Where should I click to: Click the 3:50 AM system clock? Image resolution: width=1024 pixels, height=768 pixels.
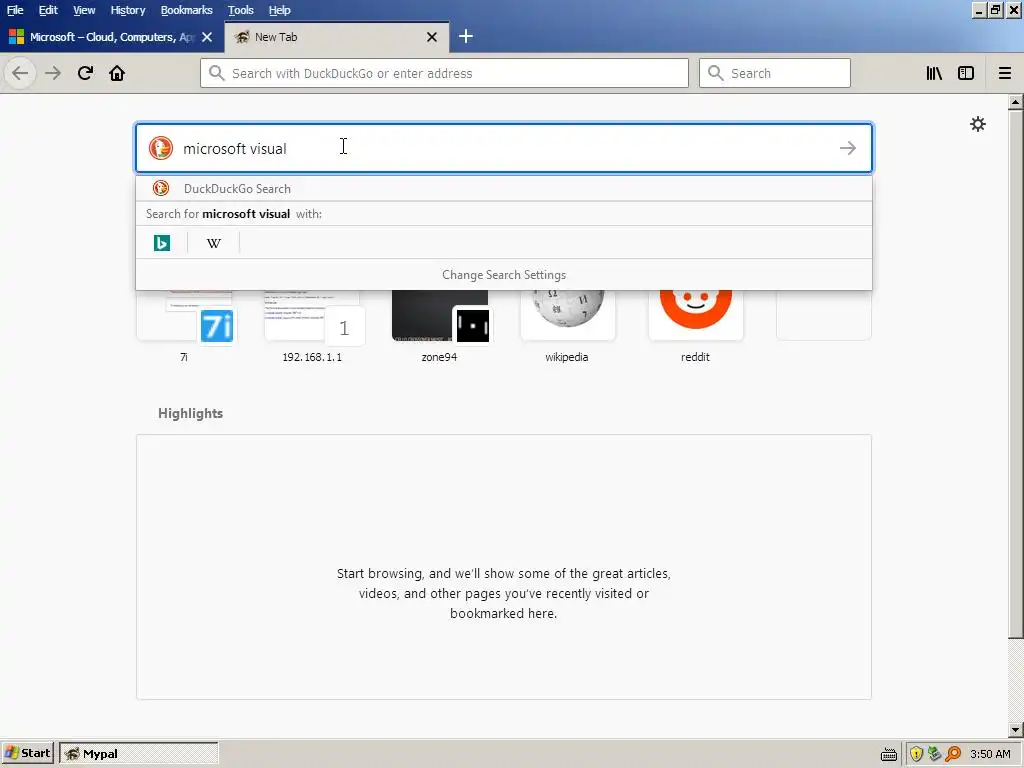(990, 754)
